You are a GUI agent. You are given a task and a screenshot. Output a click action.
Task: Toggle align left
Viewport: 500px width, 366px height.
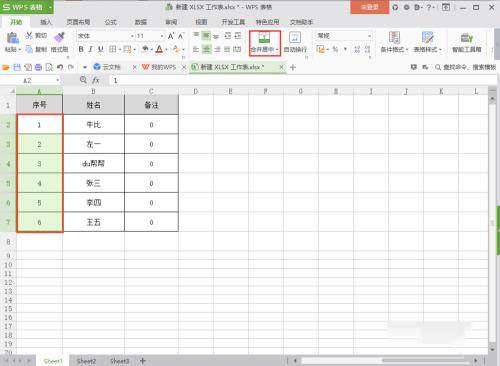click(196, 49)
